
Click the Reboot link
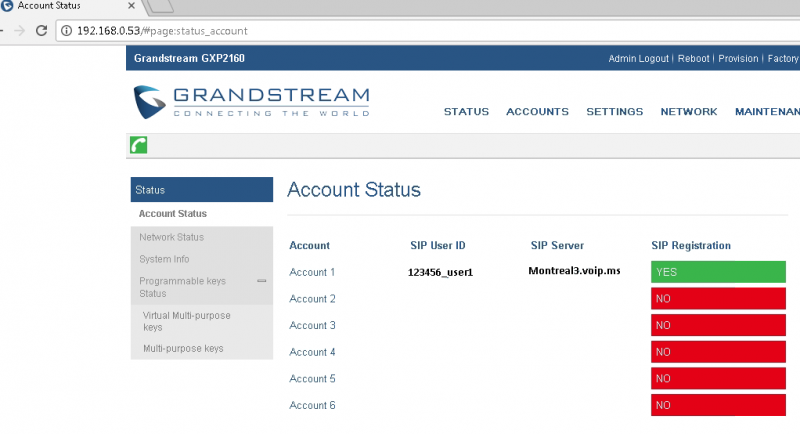tap(693, 58)
